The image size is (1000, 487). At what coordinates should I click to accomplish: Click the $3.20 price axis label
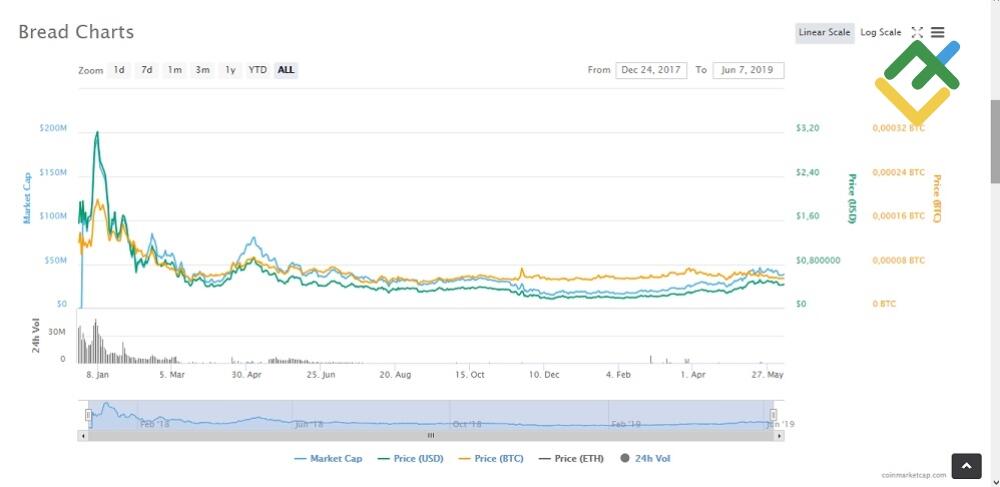pyautogui.click(x=807, y=128)
